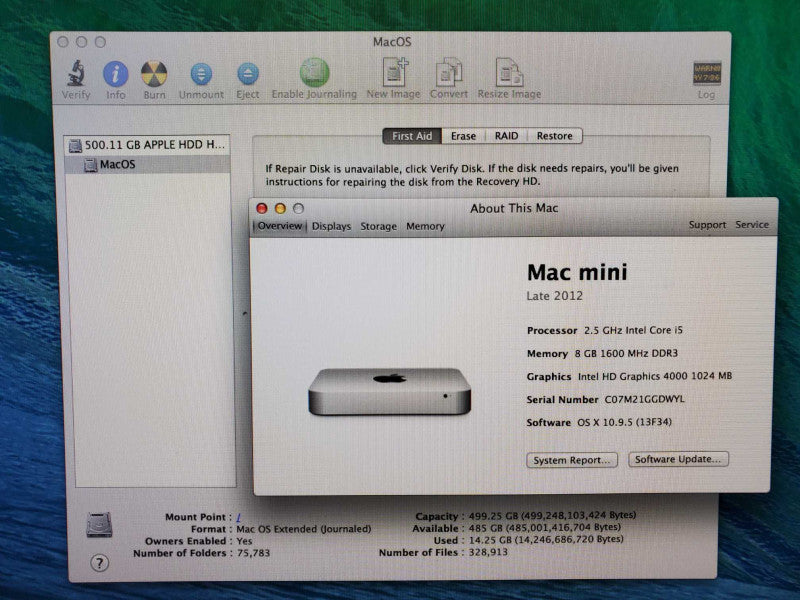The width and height of the screenshot is (800, 600).
Task: Click Enable Journaling toolbar icon
Action: click(x=314, y=72)
